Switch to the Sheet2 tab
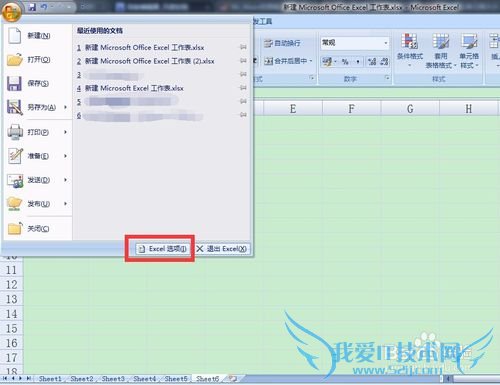The height and width of the screenshot is (385, 500). (82, 379)
